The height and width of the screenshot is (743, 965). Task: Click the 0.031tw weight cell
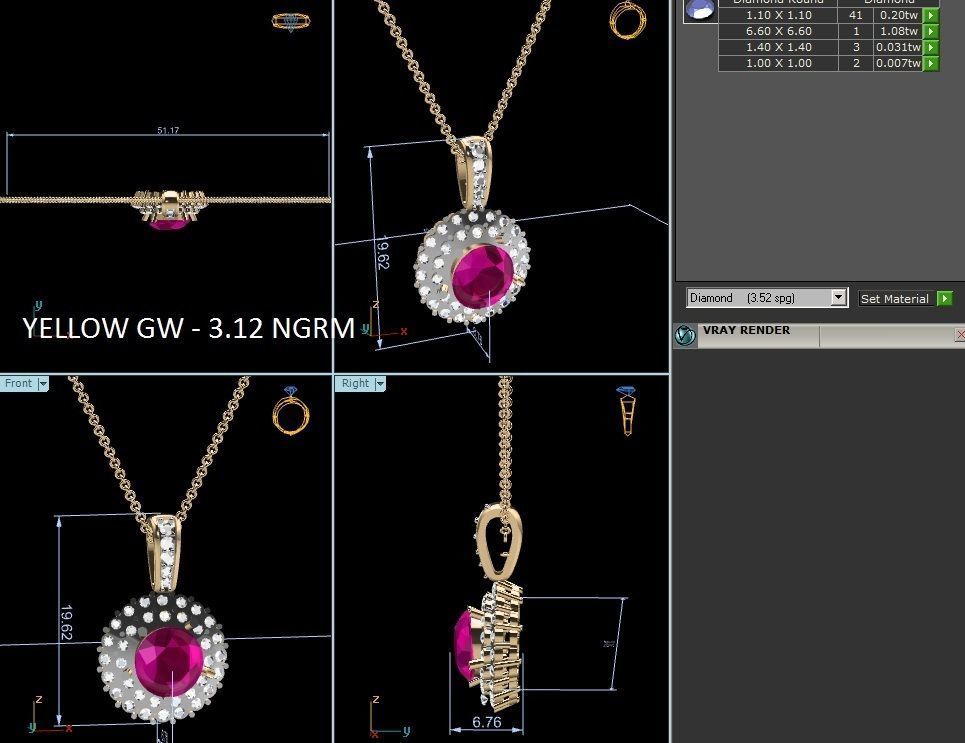(898, 47)
